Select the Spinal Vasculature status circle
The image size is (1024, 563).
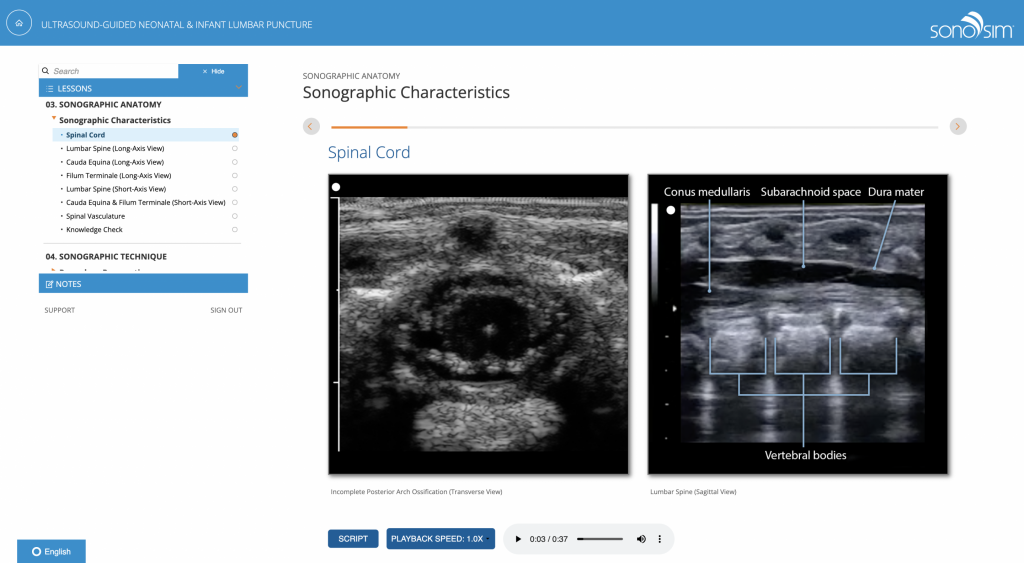(x=234, y=216)
